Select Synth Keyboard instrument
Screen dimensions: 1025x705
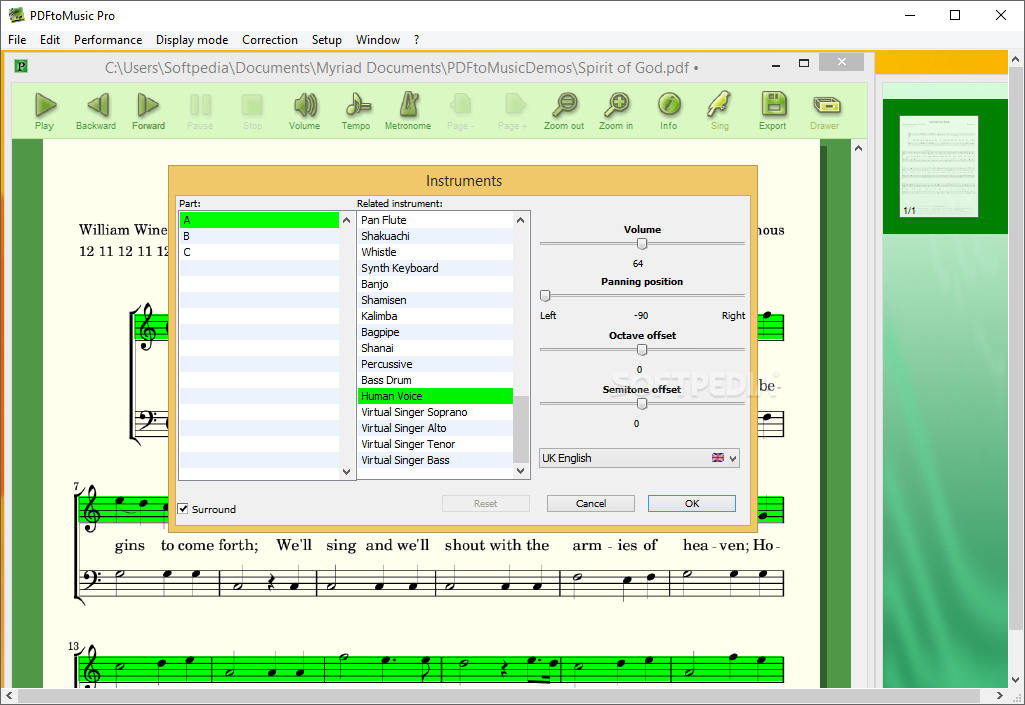(x=435, y=268)
